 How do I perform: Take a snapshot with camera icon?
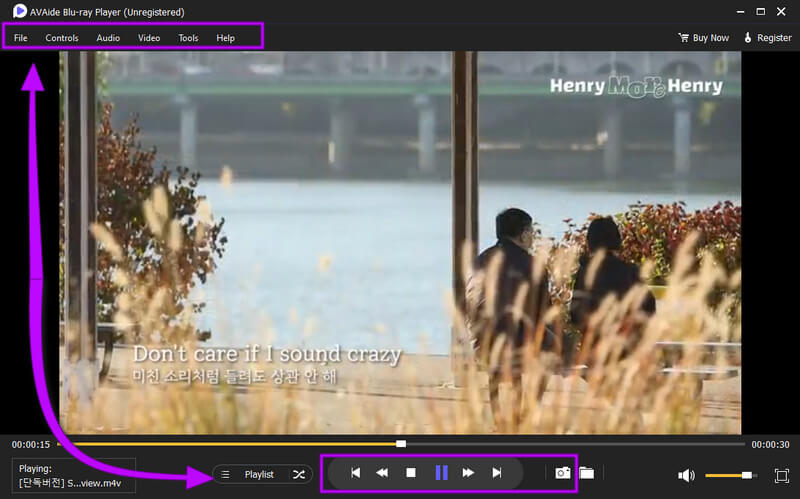563,473
